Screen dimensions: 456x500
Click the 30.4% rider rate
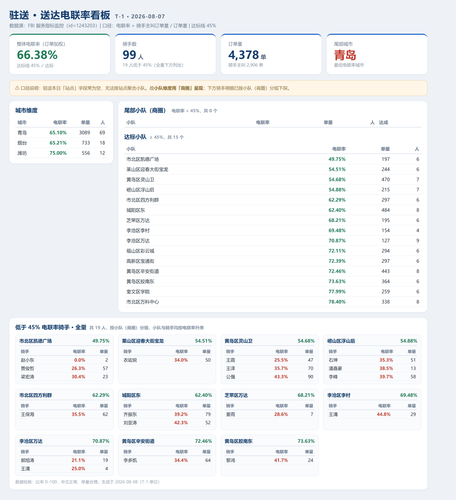(x=78, y=377)
